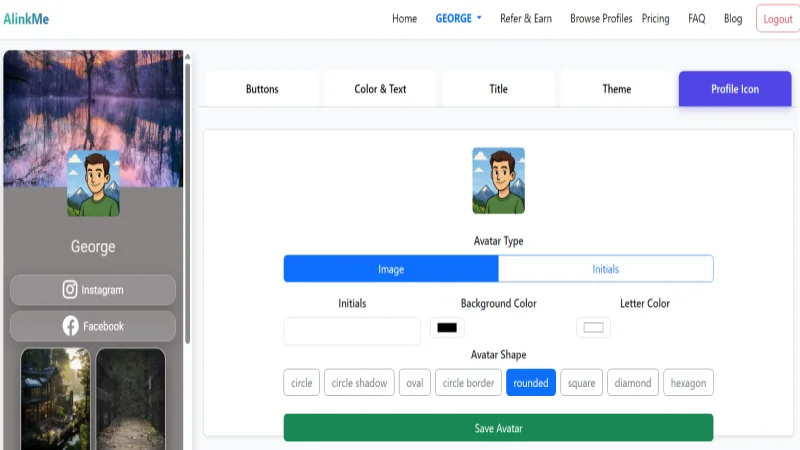
Task: Select diamond avatar shape
Action: (633, 383)
